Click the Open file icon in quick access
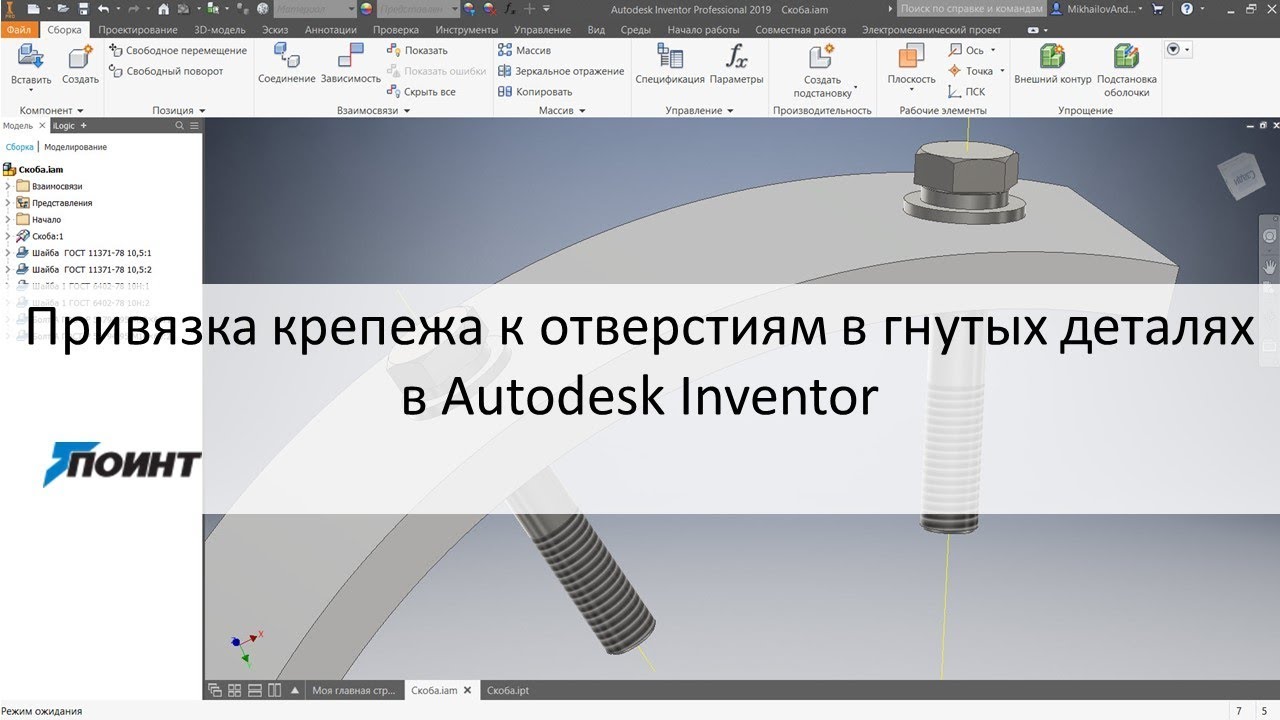This screenshot has height=720, width=1280. point(64,8)
